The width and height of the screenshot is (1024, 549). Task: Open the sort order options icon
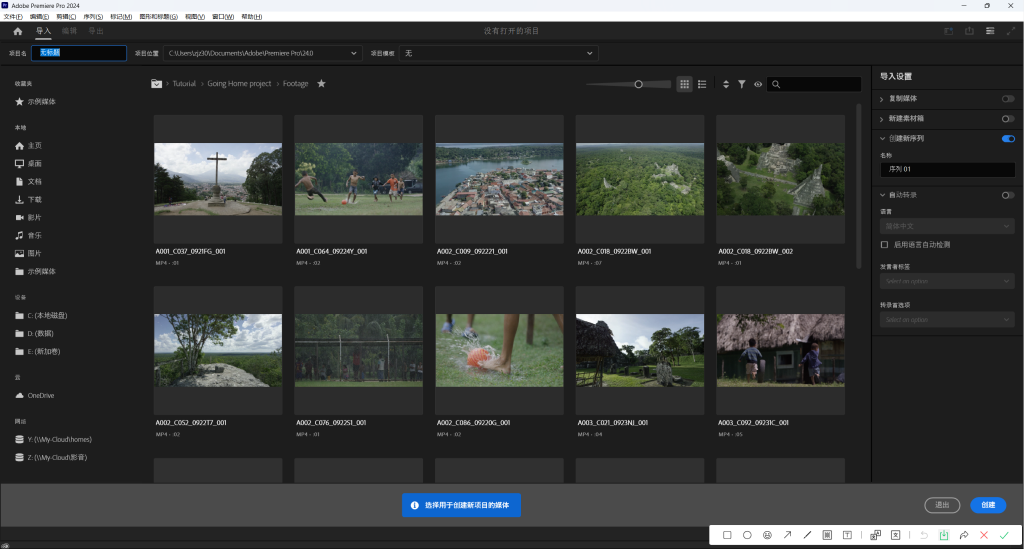(x=726, y=85)
